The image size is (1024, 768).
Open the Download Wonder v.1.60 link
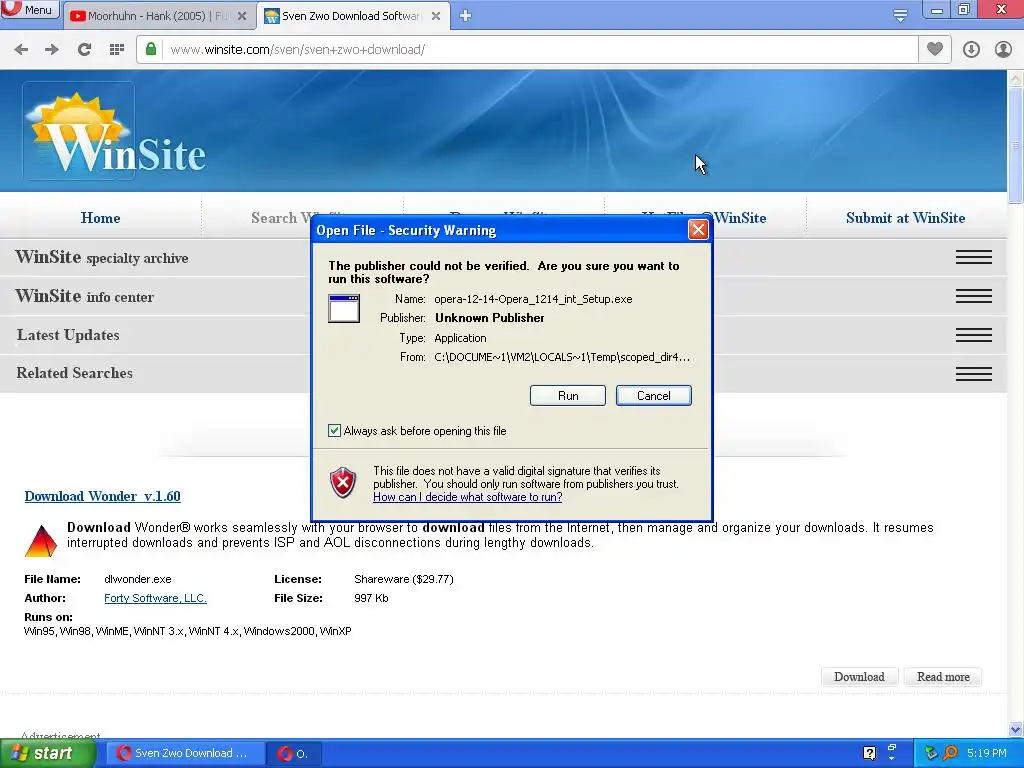(103, 496)
